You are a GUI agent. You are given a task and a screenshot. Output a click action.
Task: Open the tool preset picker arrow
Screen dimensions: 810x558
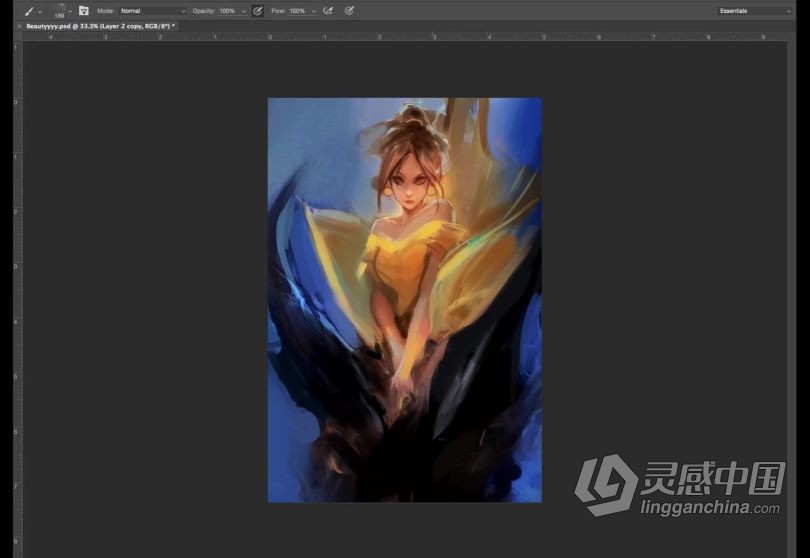point(39,11)
